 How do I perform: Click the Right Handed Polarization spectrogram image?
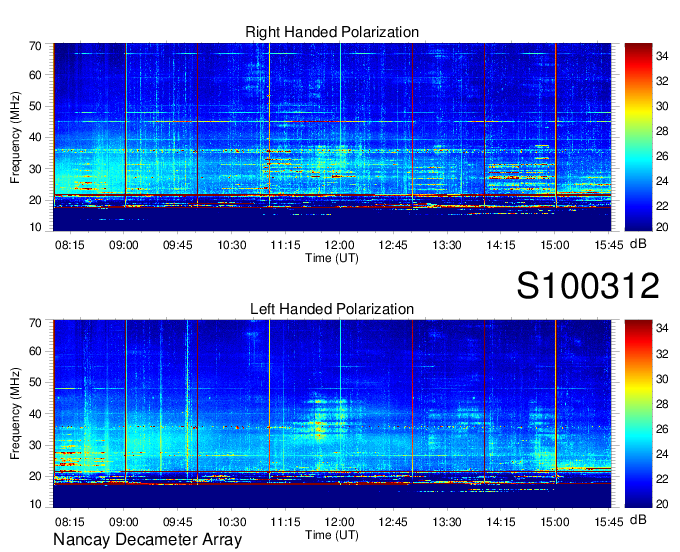(332, 137)
